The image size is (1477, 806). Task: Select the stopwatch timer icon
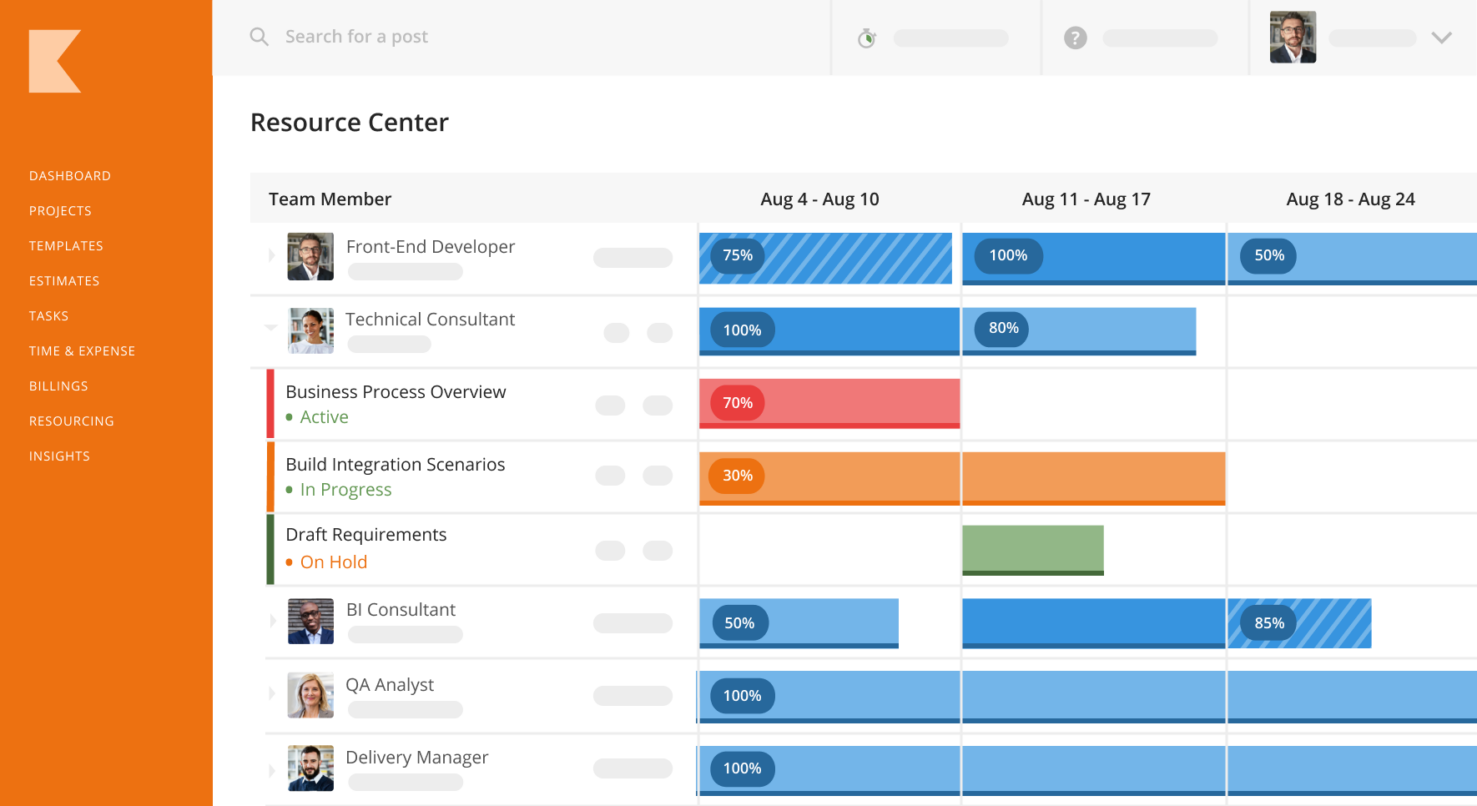coord(866,37)
